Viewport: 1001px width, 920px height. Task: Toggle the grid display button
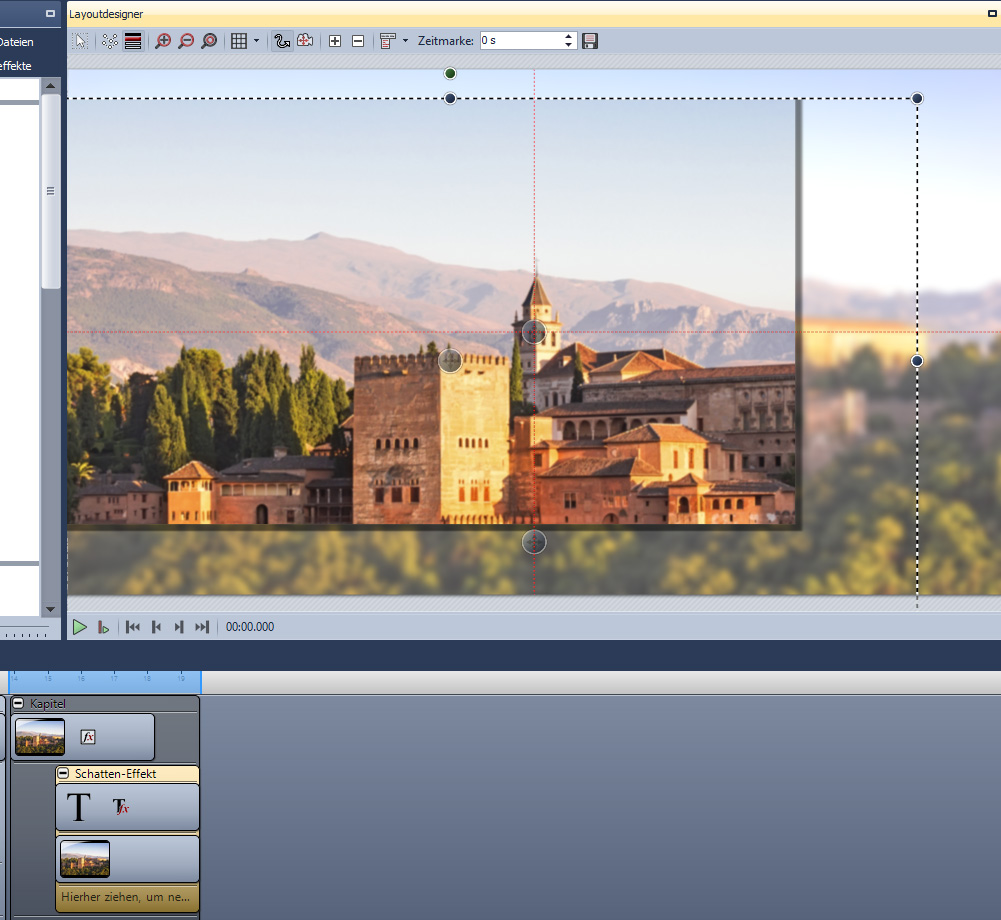[238, 41]
